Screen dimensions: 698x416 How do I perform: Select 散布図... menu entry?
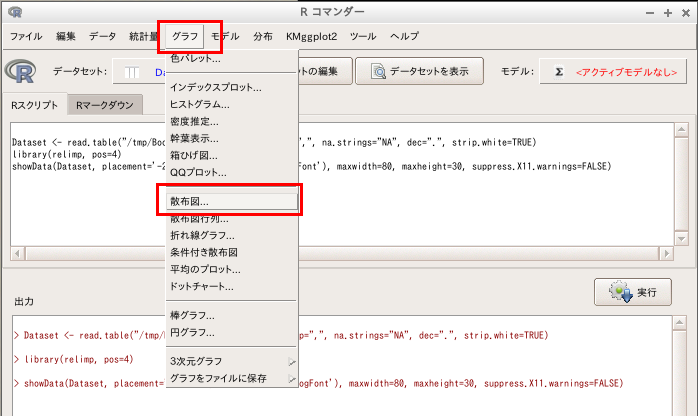click(x=231, y=202)
